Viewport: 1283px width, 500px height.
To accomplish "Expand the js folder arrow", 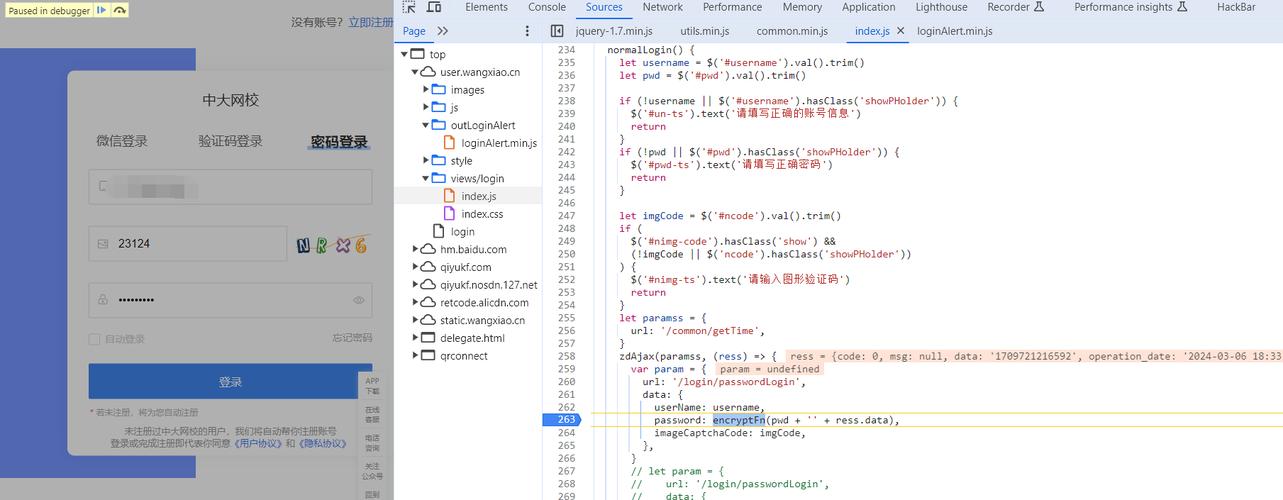I will (426, 108).
